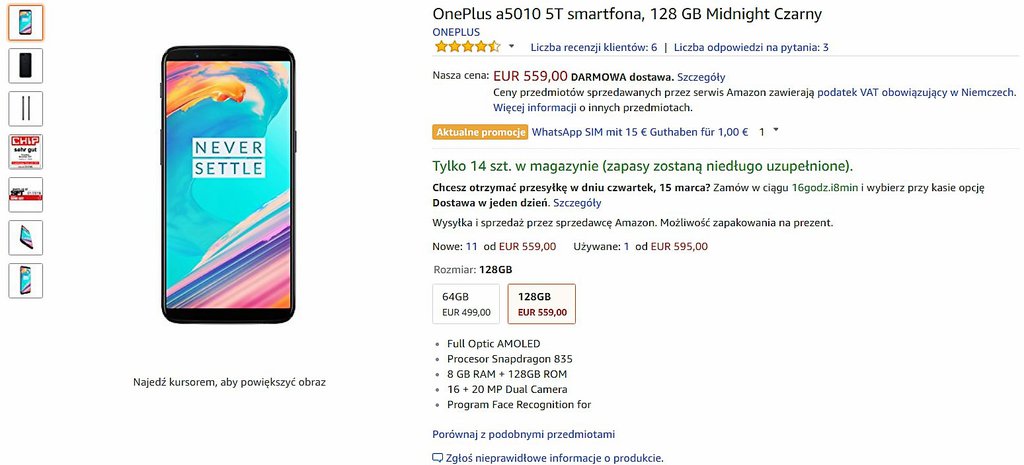Open the CHIP 'sehr gut' award thumbnail
Viewport: 1024px width, 465px height.
[25, 151]
